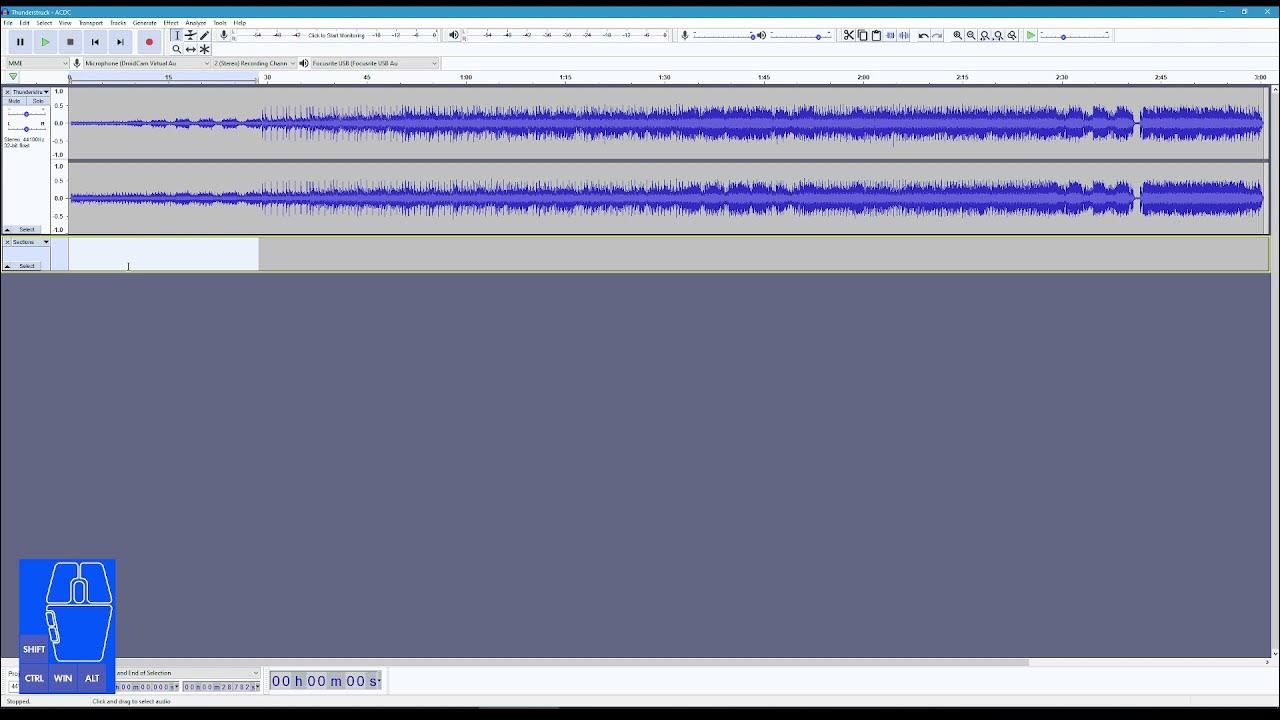Choose the Envelope tool

[x=191, y=35]
